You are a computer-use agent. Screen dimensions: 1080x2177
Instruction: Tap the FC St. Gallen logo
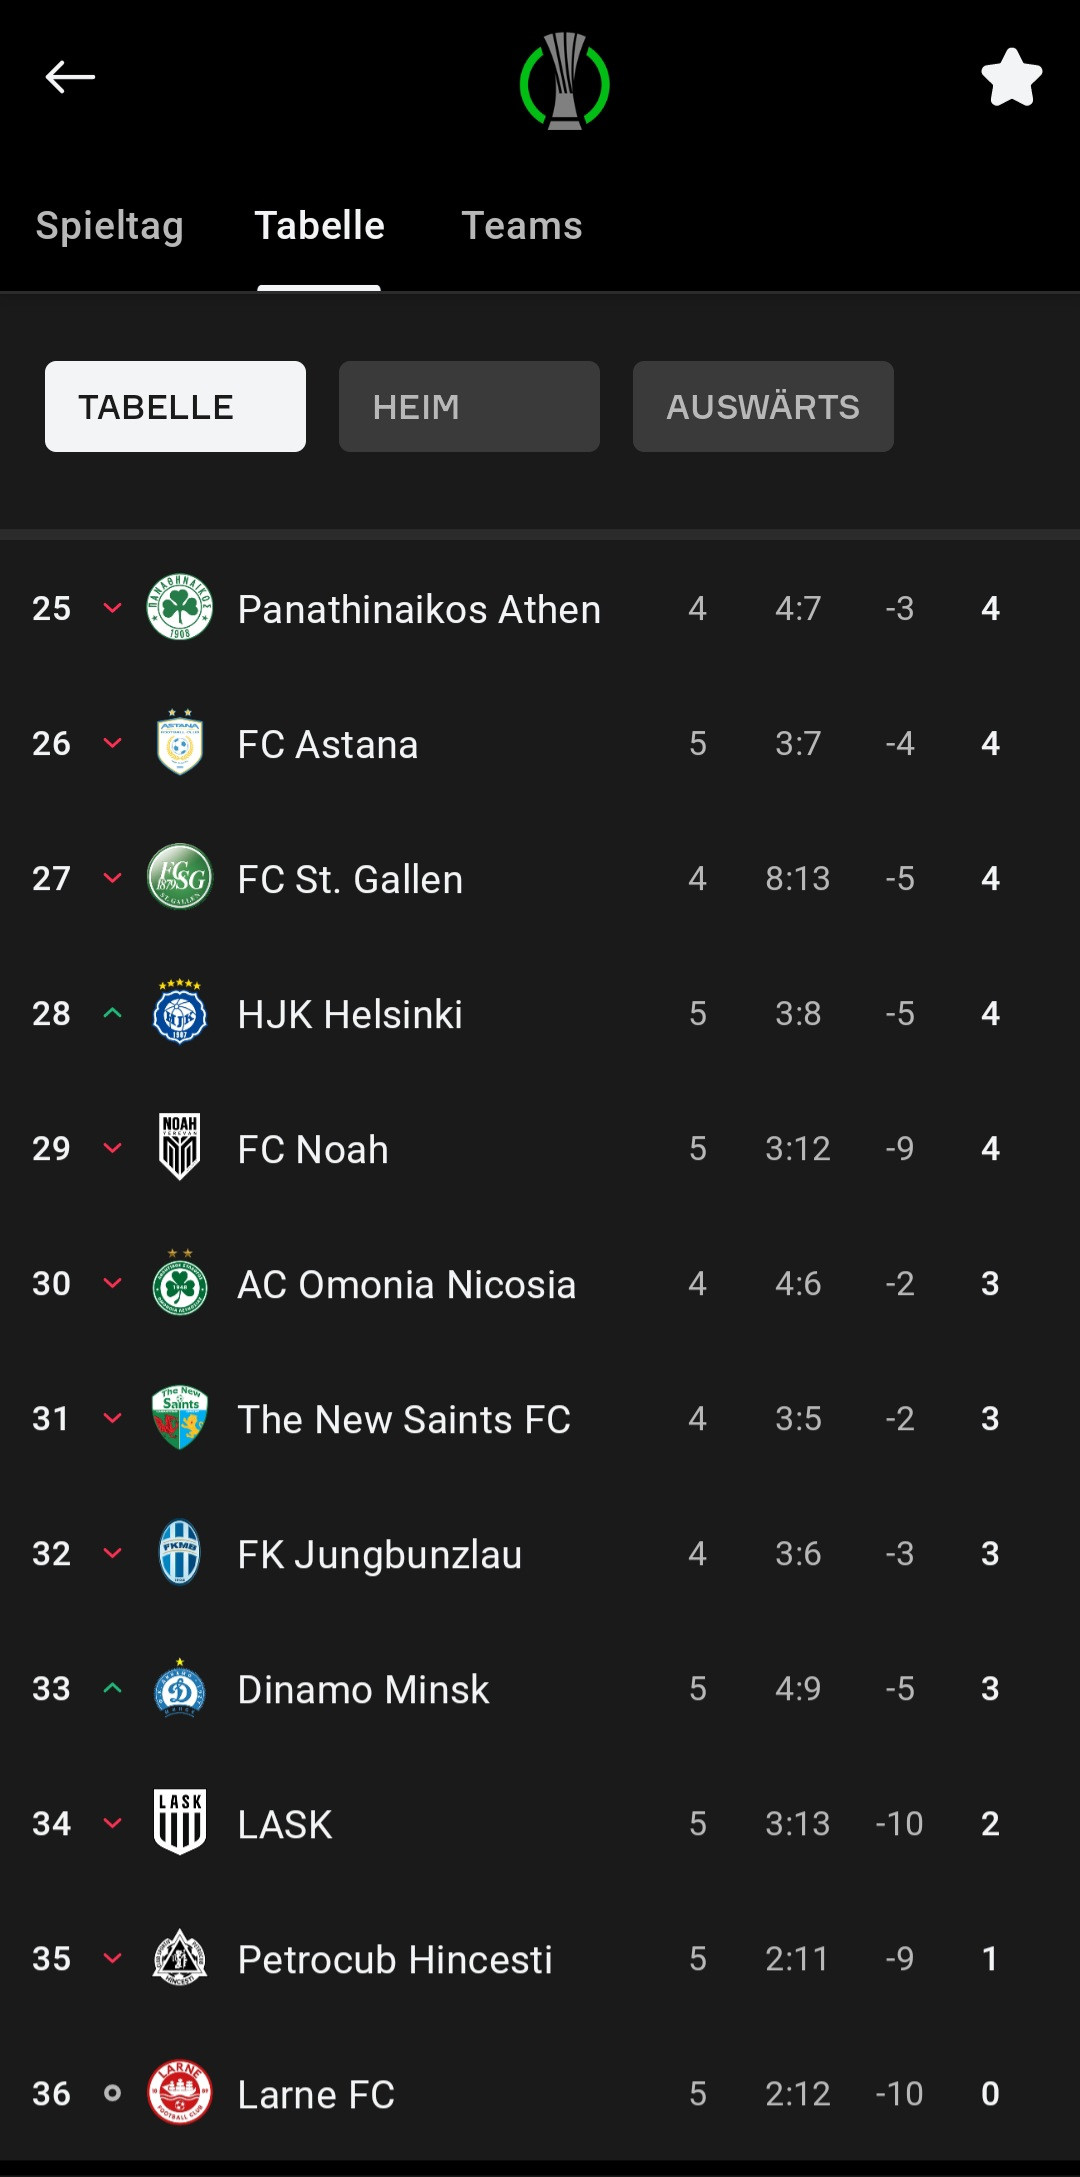[180, 878]
